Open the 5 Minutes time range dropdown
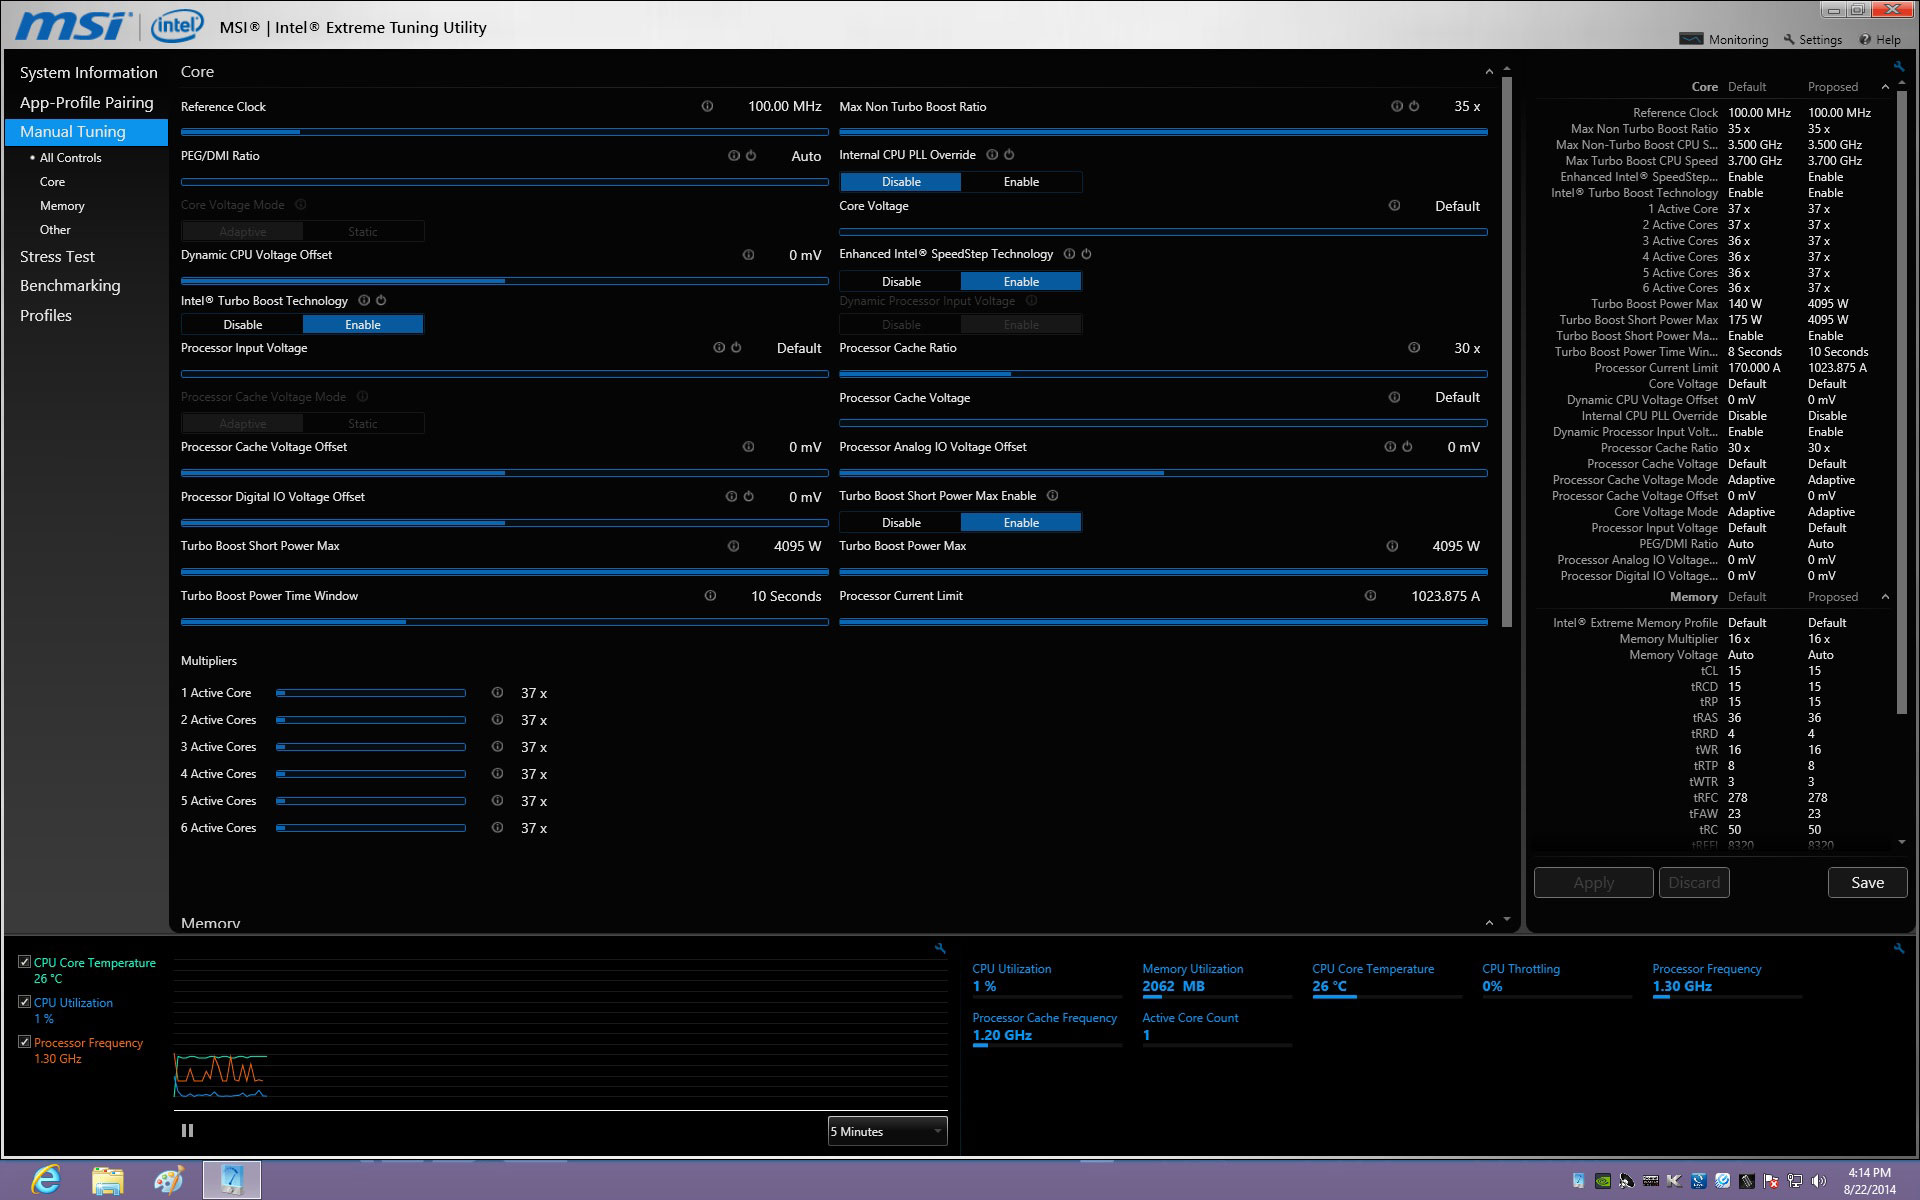1920x1200 pixels. click(x=887, y=1131)
